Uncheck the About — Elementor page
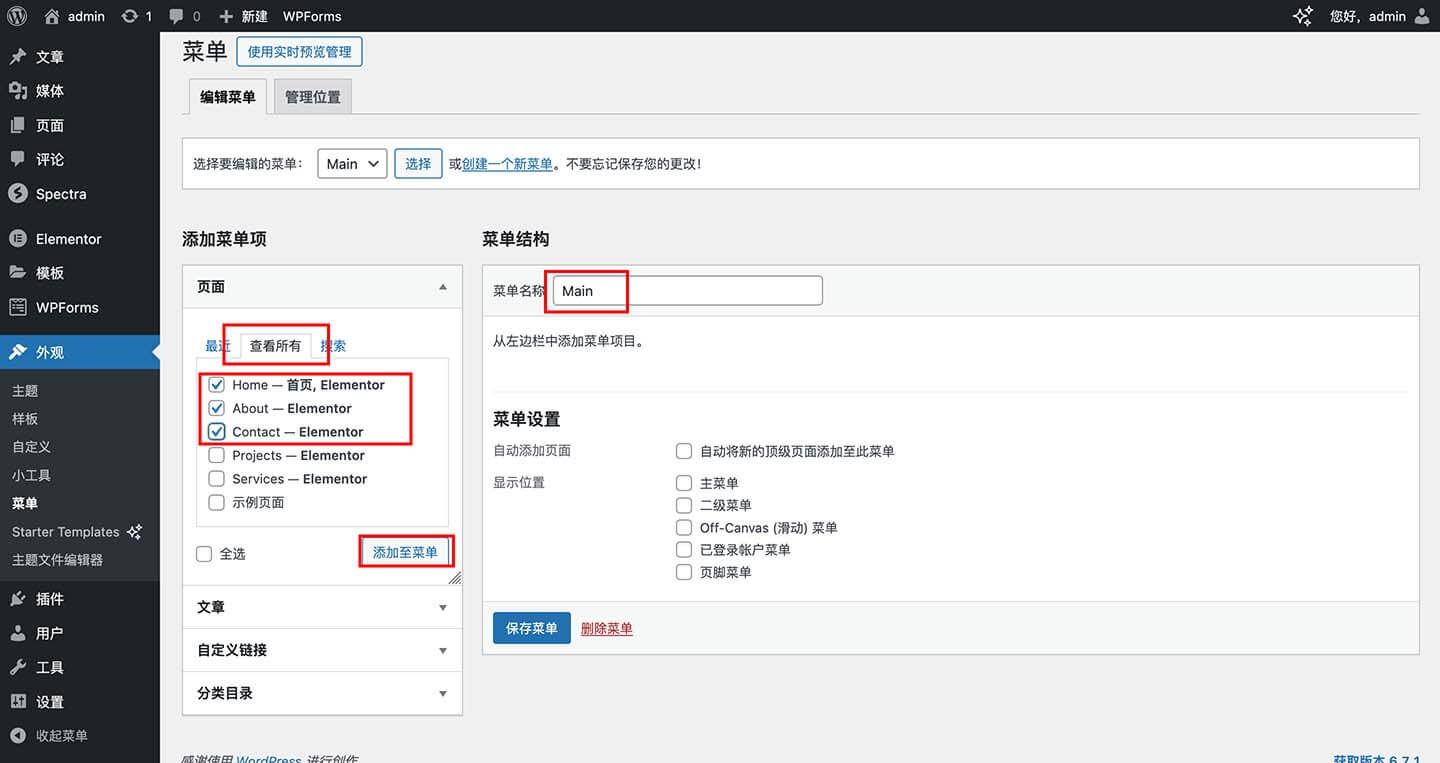 point(216,408)
